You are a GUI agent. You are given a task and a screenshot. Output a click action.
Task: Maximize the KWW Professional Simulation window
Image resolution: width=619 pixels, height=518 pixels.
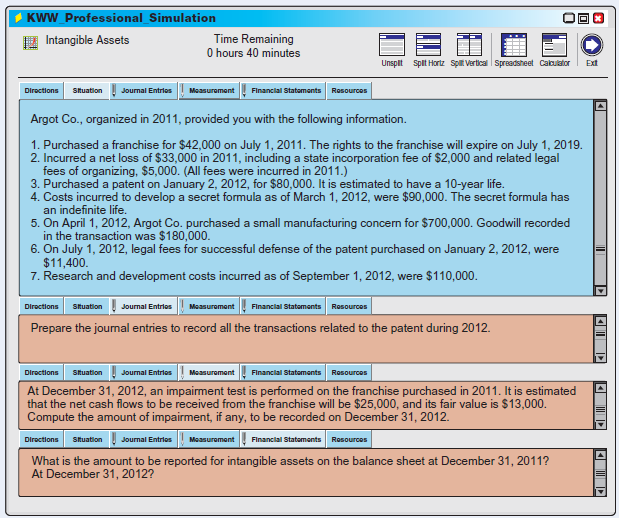(584, 18)
